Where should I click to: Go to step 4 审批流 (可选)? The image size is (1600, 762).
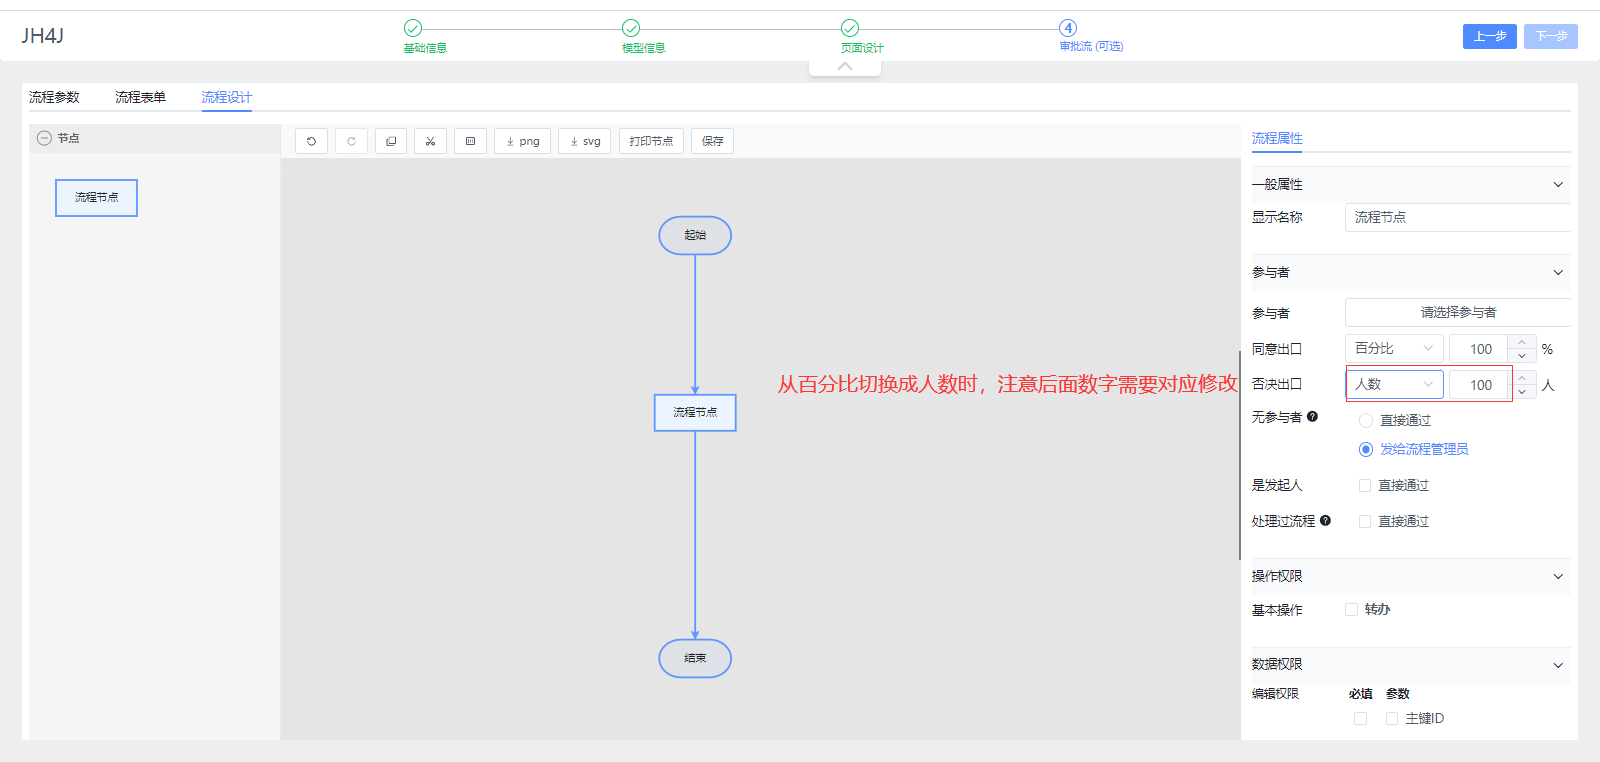1090,36
